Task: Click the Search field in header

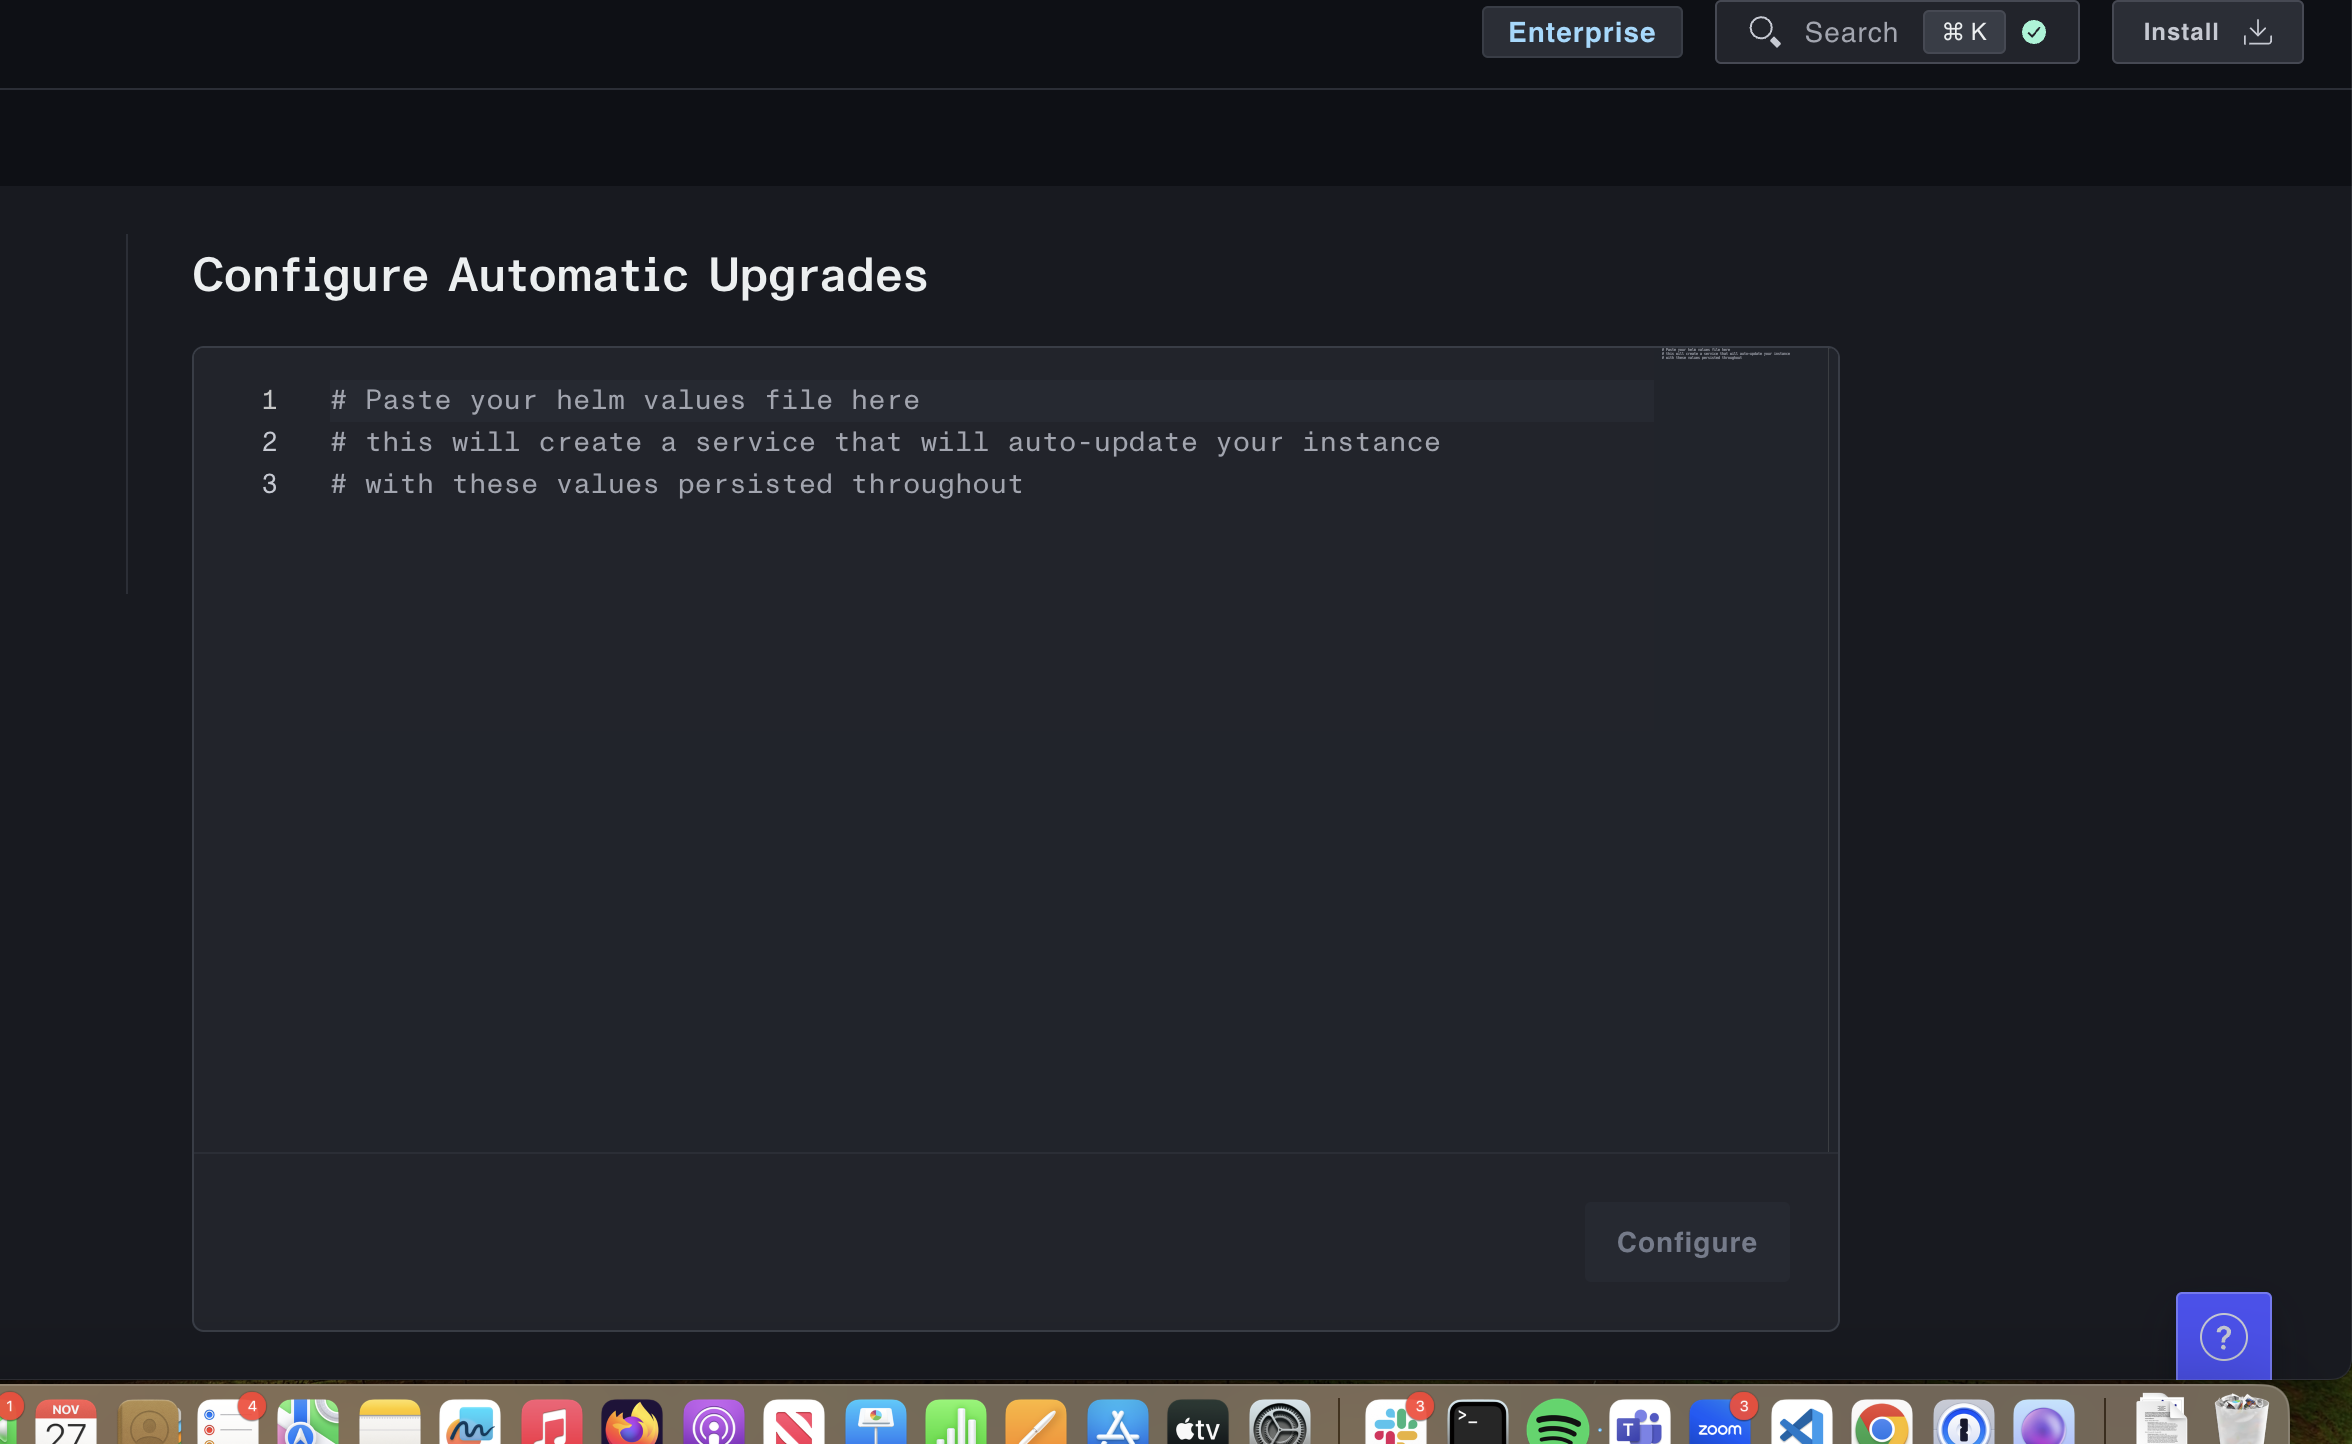Action: click(x=1850, y=33)
